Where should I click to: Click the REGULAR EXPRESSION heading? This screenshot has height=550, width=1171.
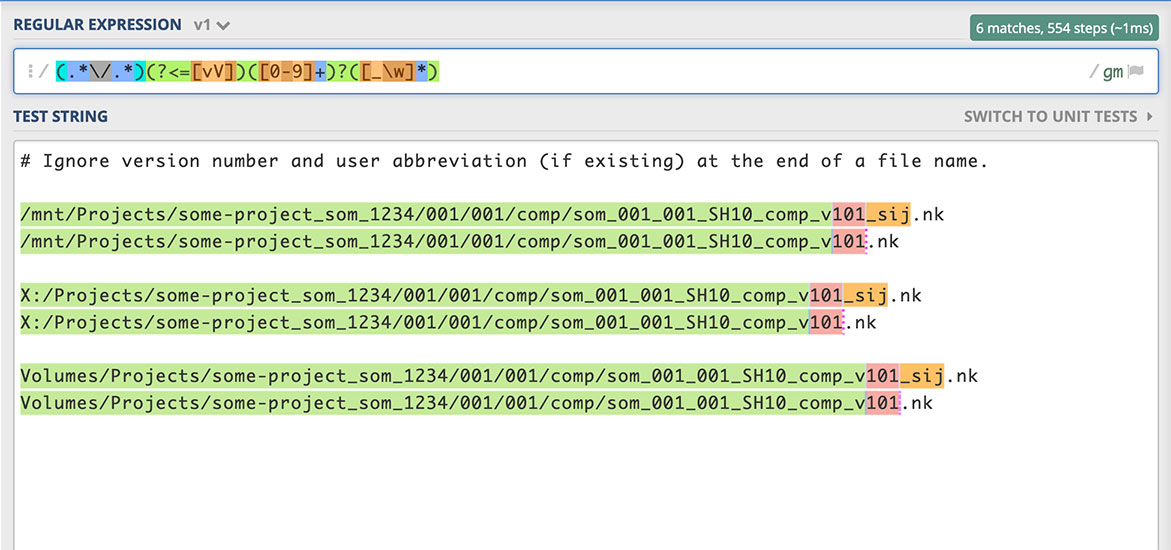97,25
